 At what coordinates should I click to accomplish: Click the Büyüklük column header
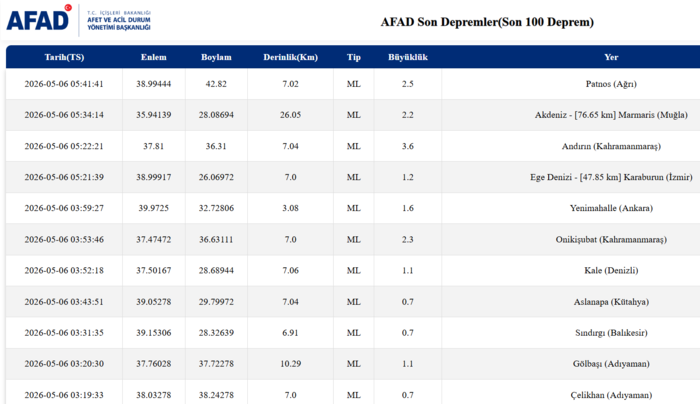click(408, 57)
